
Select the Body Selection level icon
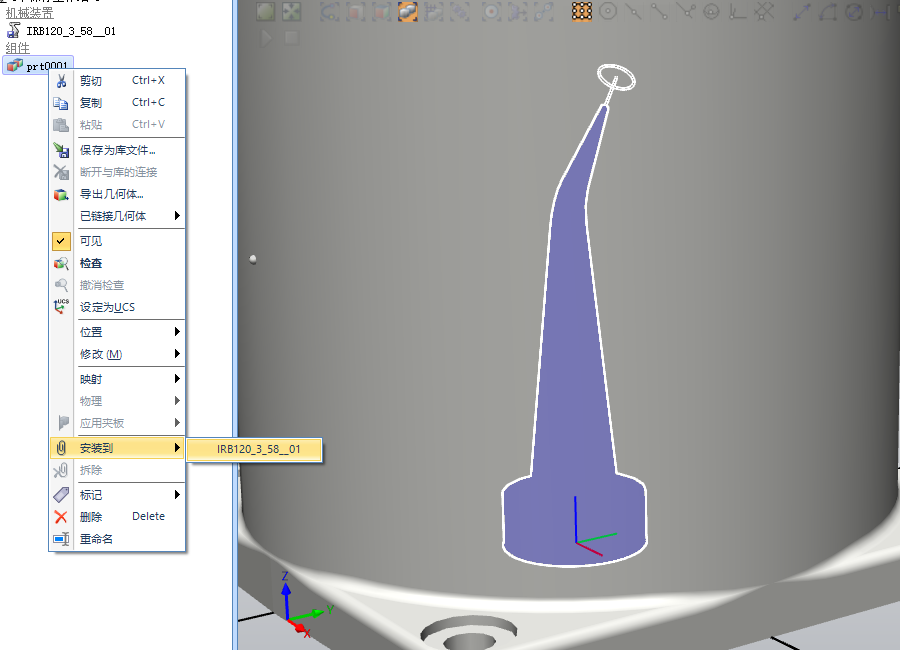(x=381, y=11)
